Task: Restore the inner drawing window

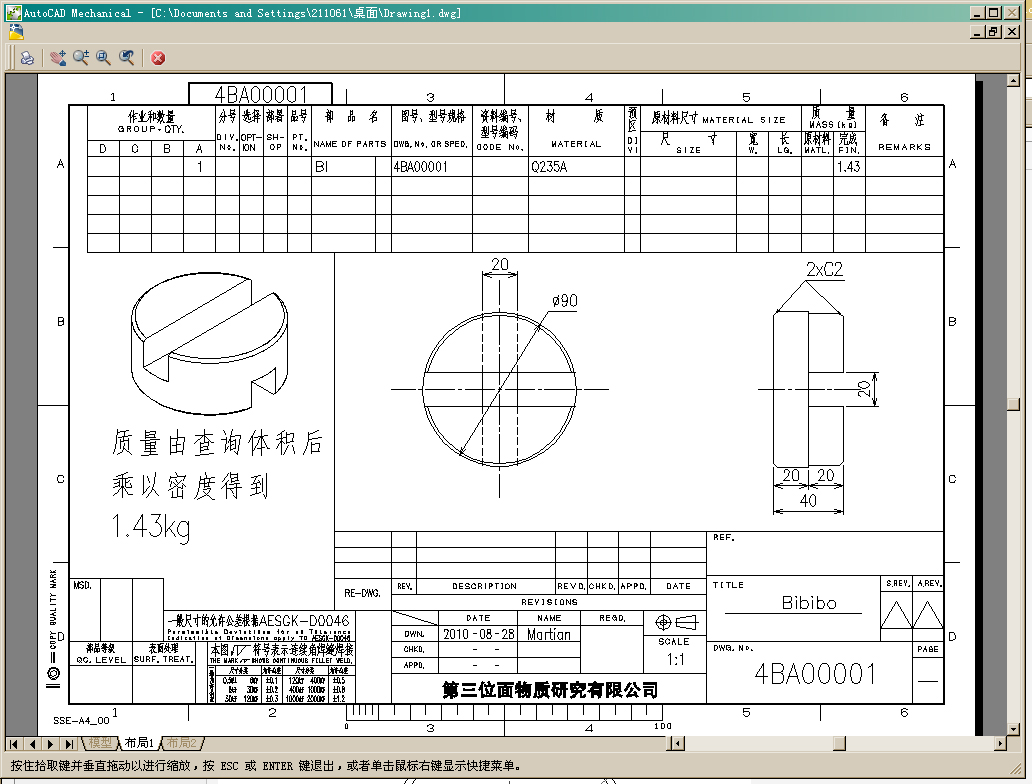Action: tap(994, 31)
